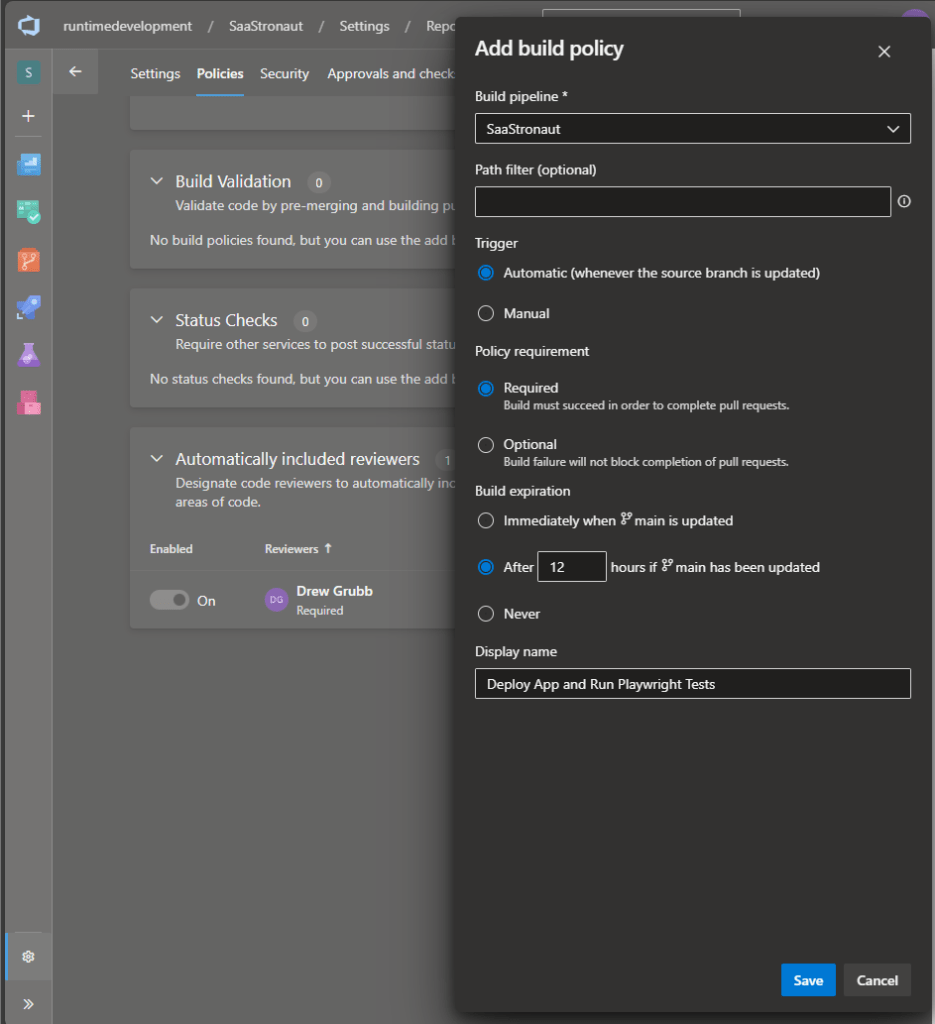Viewport: 935px width, 1024px height.
Task: Select the Optional policy requirement
Action: coord(486,445)
